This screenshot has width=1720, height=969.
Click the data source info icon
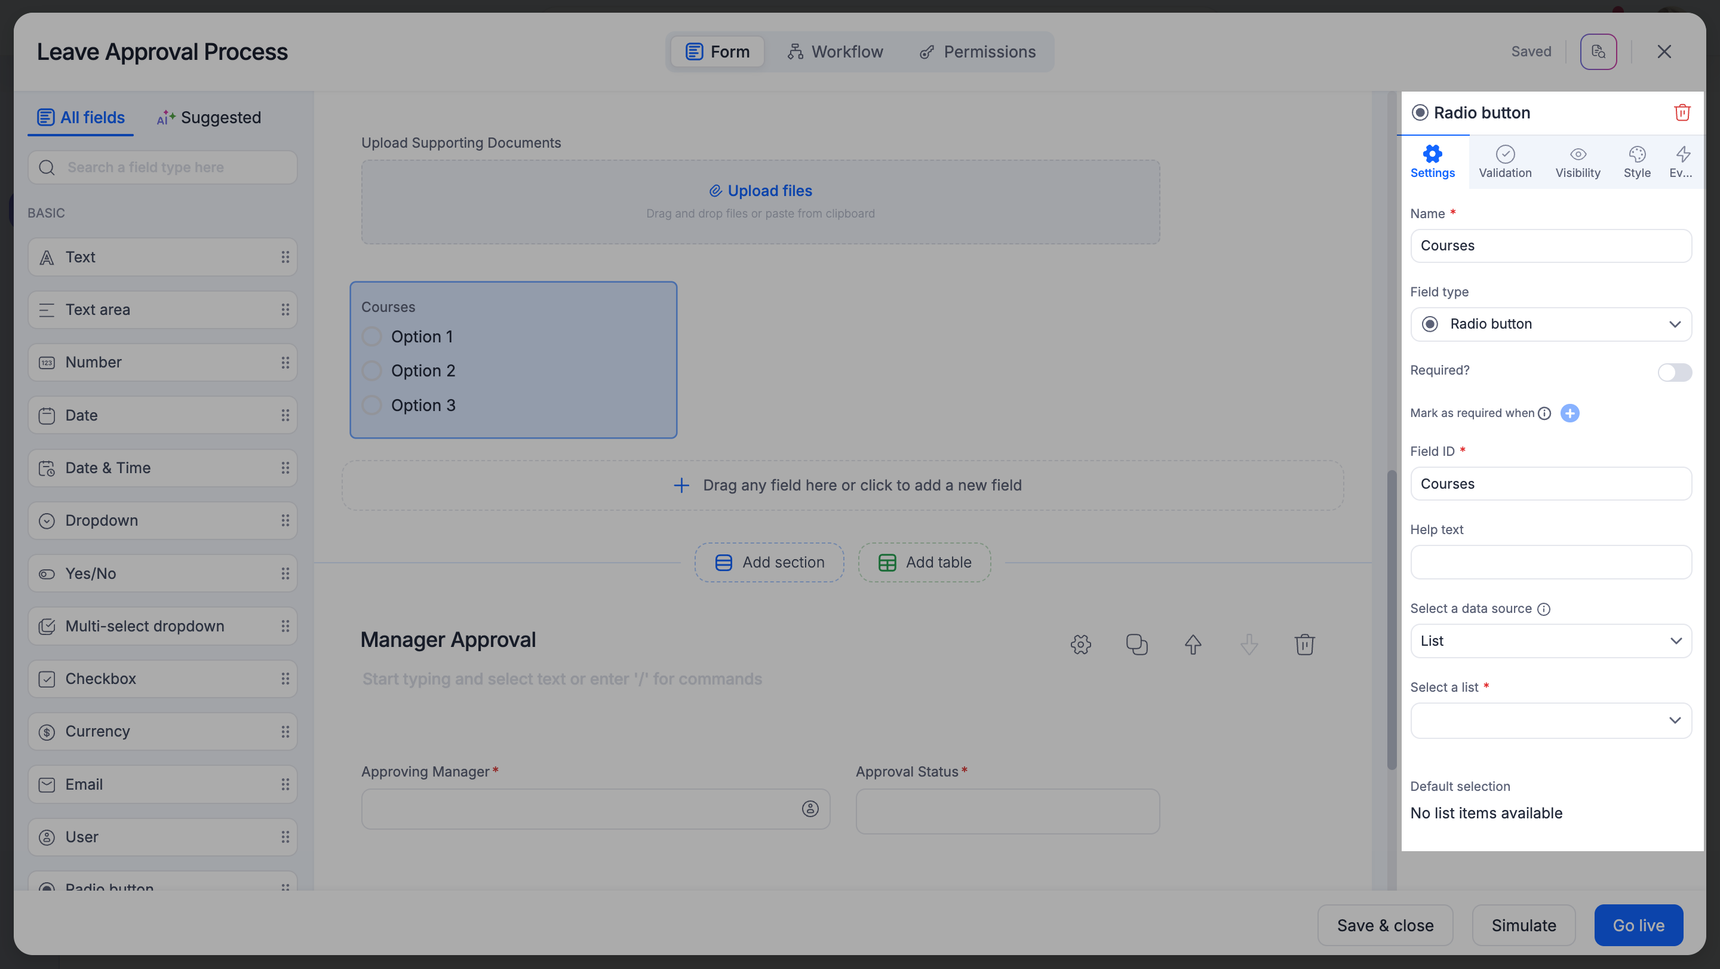coord(1544,609)
